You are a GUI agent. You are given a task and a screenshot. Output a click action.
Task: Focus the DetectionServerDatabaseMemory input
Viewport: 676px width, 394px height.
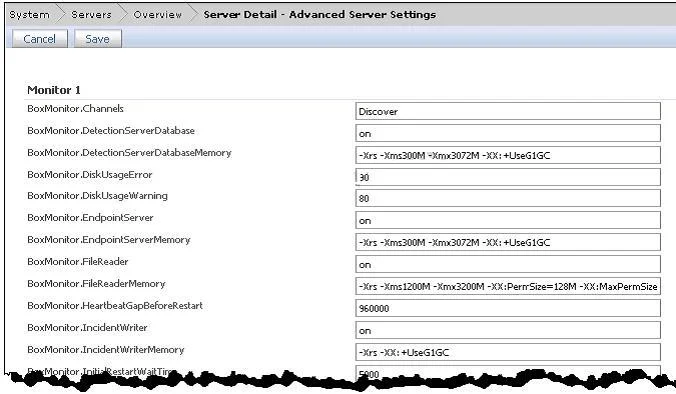[x=508, y=155]
